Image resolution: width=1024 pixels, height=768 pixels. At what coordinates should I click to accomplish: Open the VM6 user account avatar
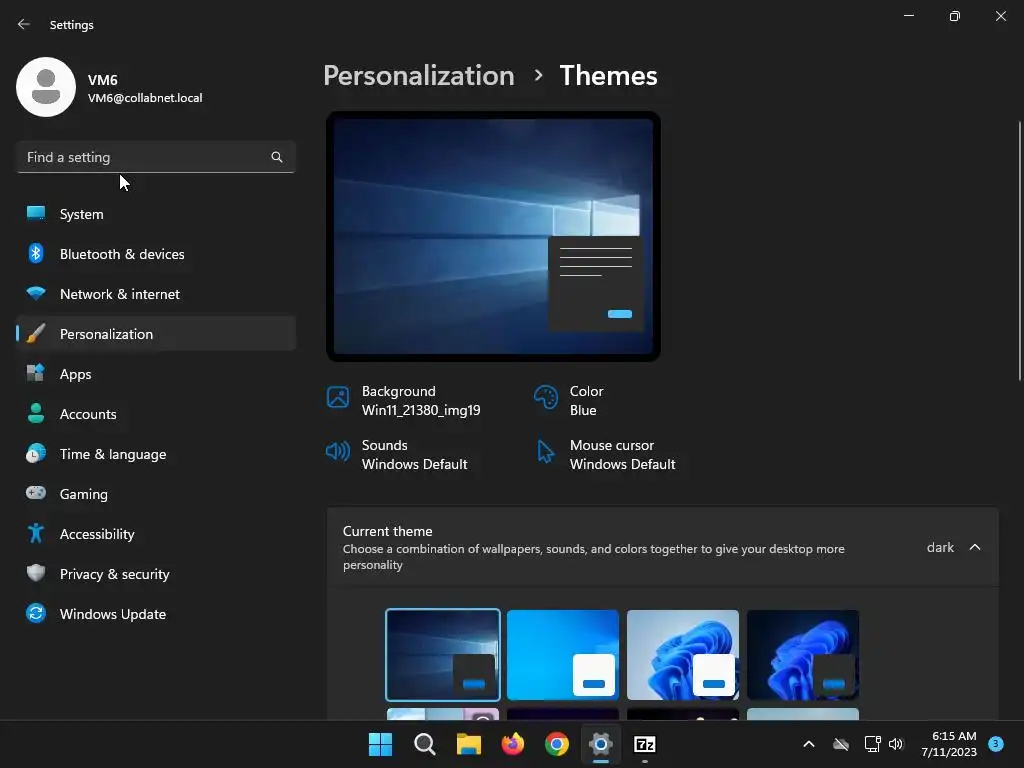(x=46, y=87)
